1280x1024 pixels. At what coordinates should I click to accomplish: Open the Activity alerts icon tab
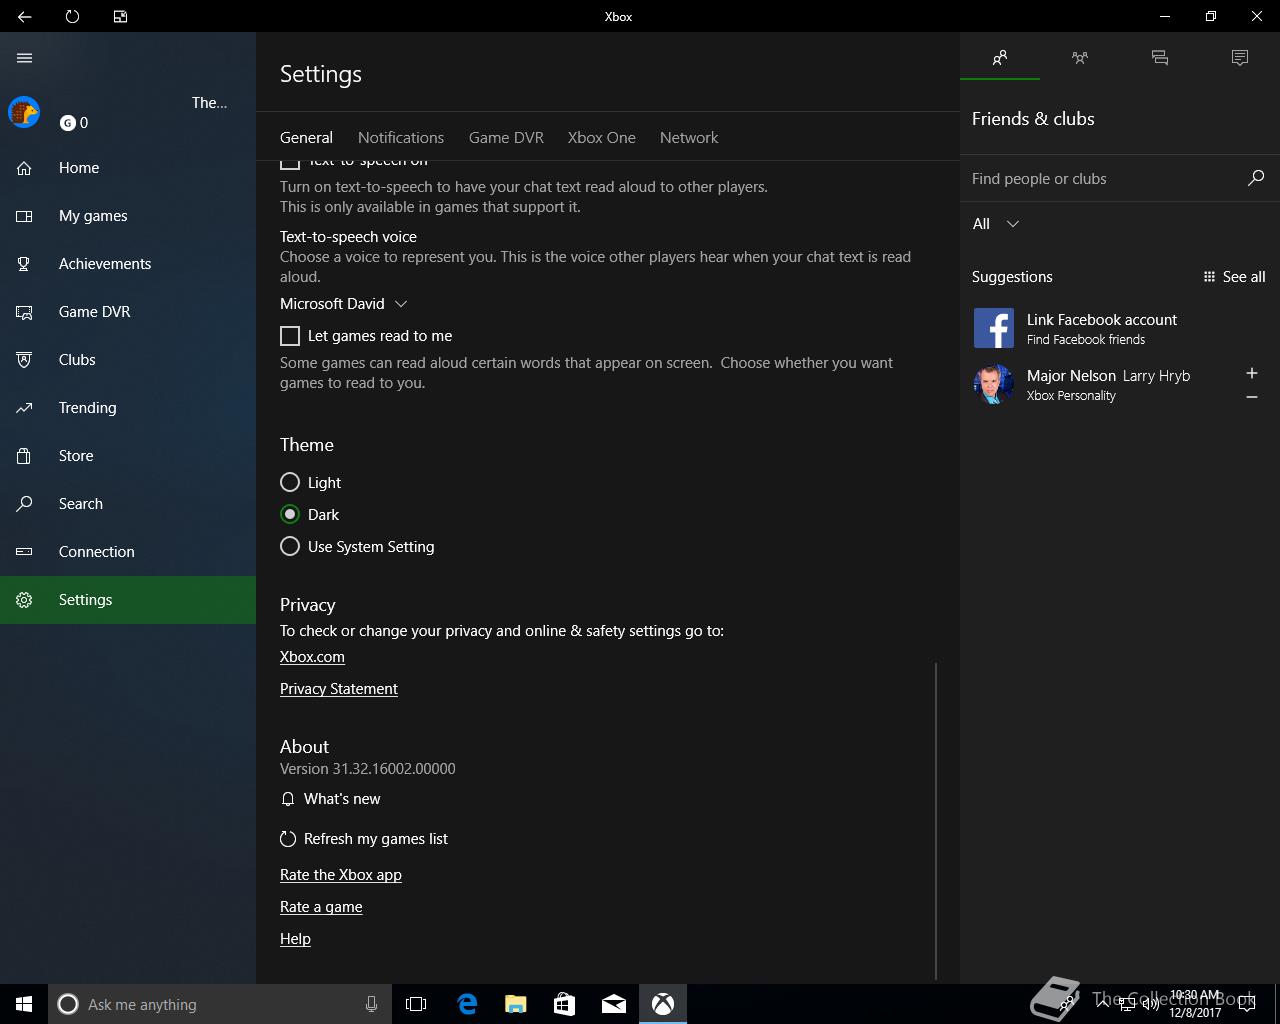tap(1239, 58)
